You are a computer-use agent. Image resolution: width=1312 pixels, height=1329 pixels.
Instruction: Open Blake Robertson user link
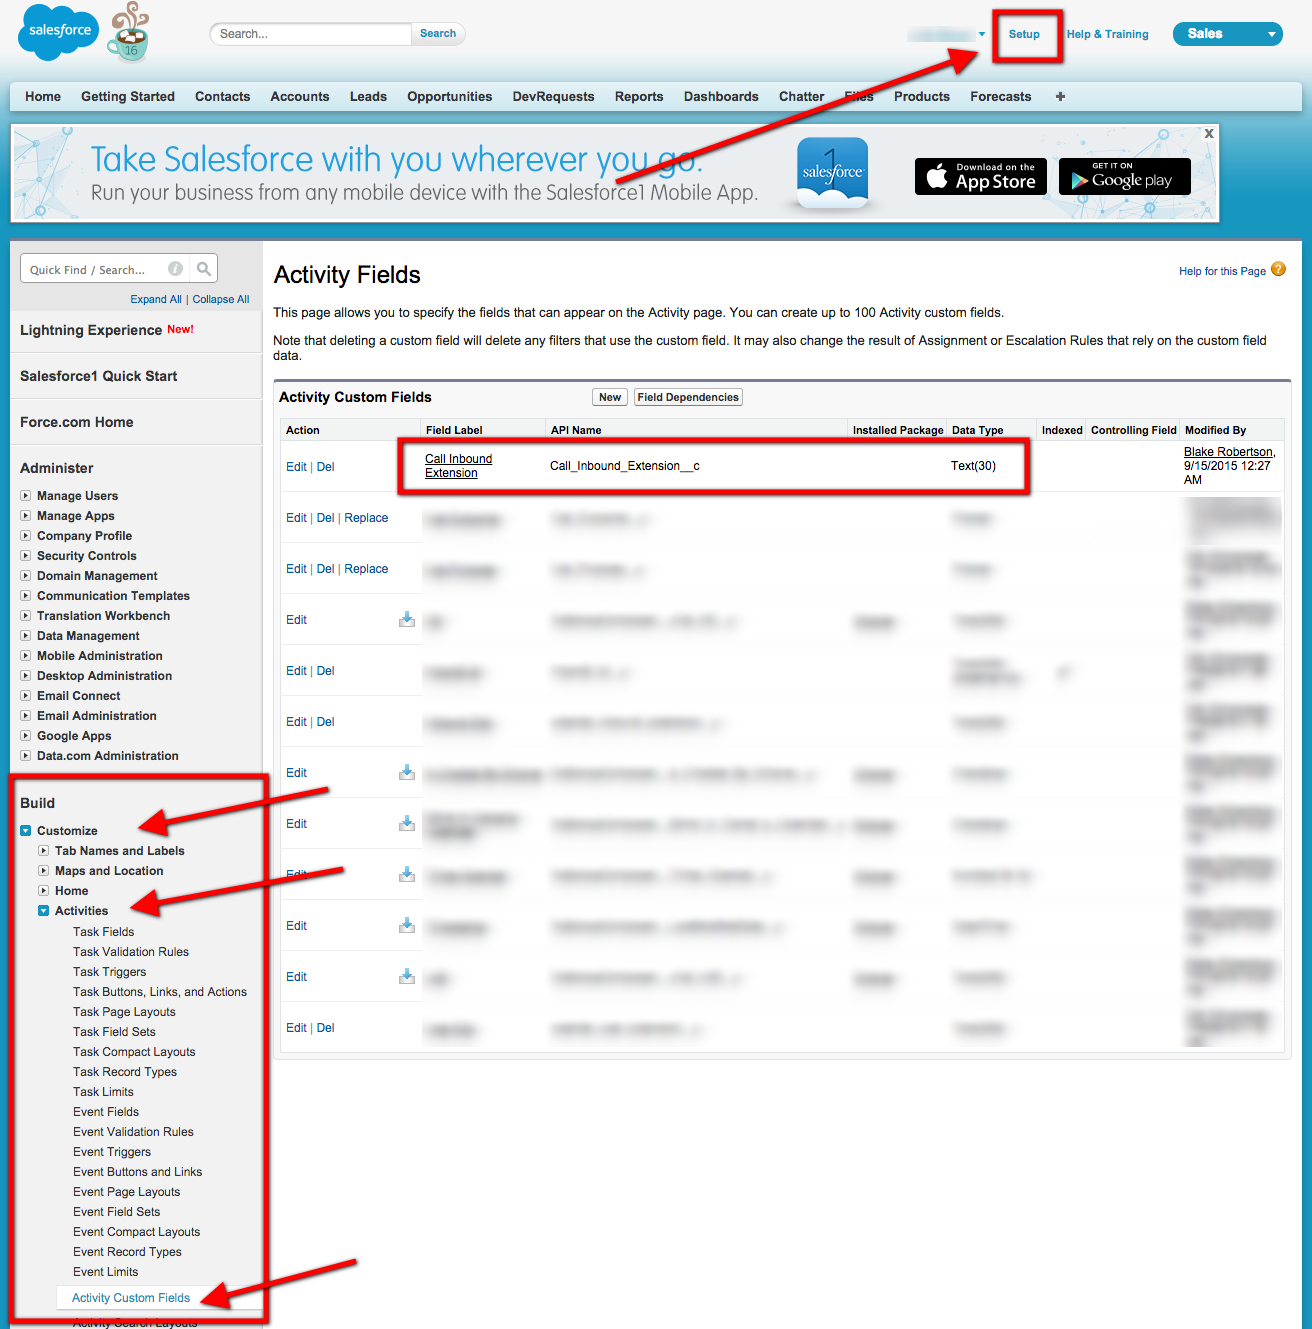pos(1228,452)
